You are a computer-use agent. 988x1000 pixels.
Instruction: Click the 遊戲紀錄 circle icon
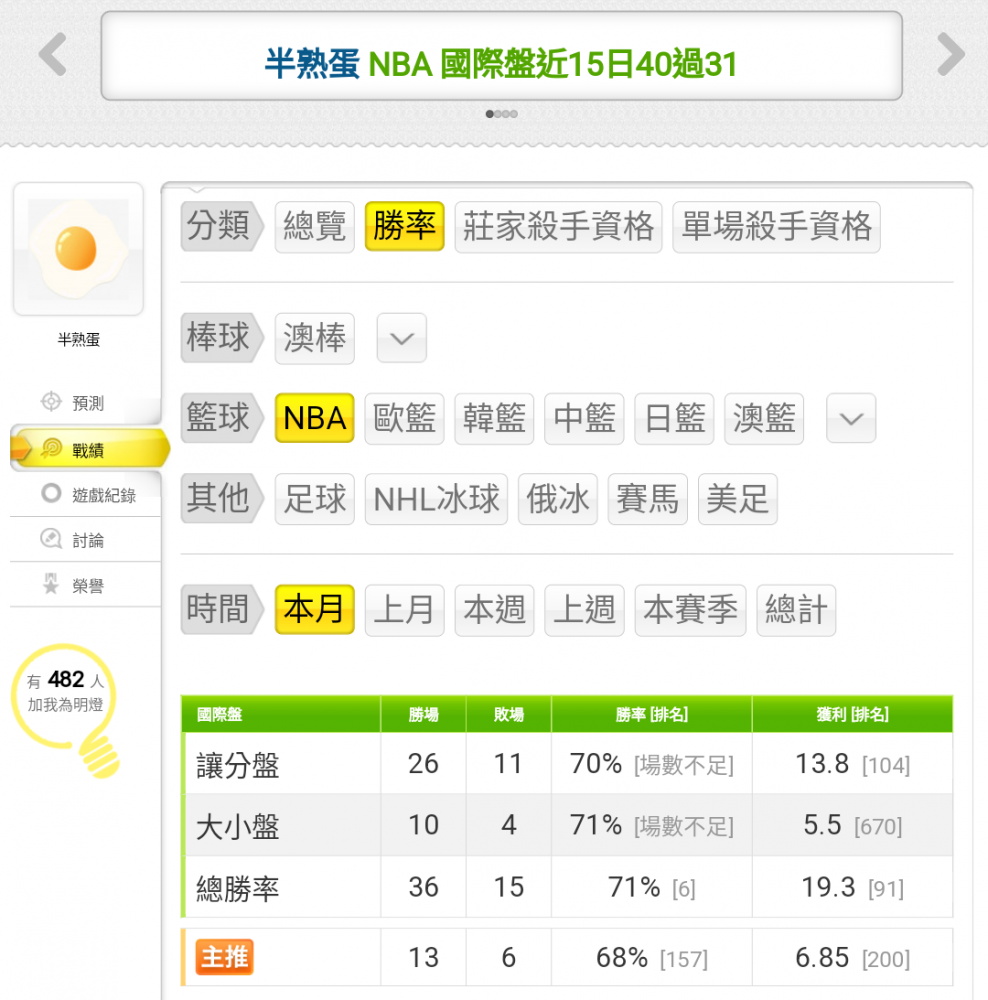pos(51,494)
